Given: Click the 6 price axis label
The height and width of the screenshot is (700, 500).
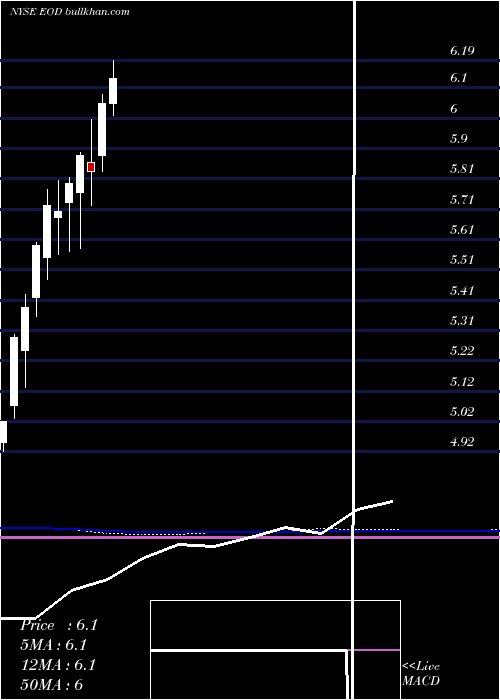Looking at the screenshot, I should coord(454,108).
